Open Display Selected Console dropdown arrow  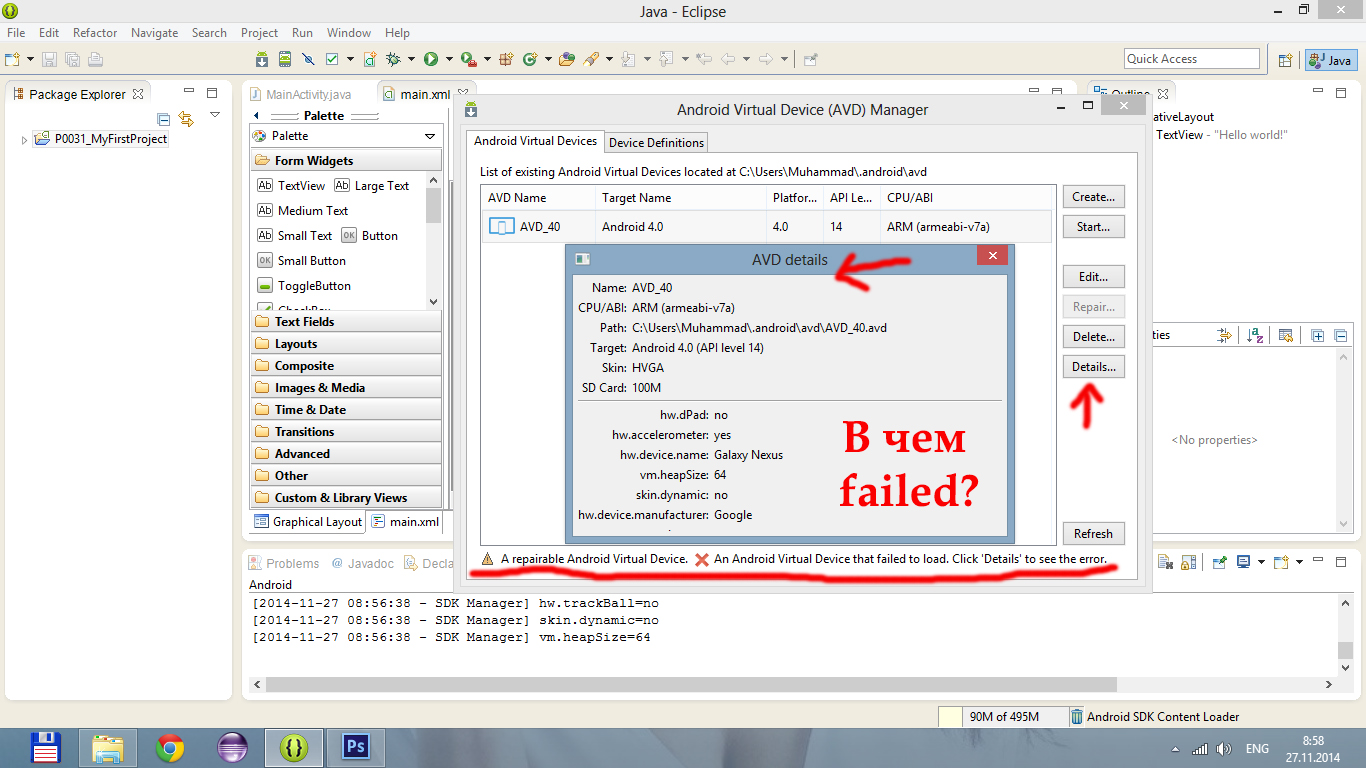click(1260, 562)
